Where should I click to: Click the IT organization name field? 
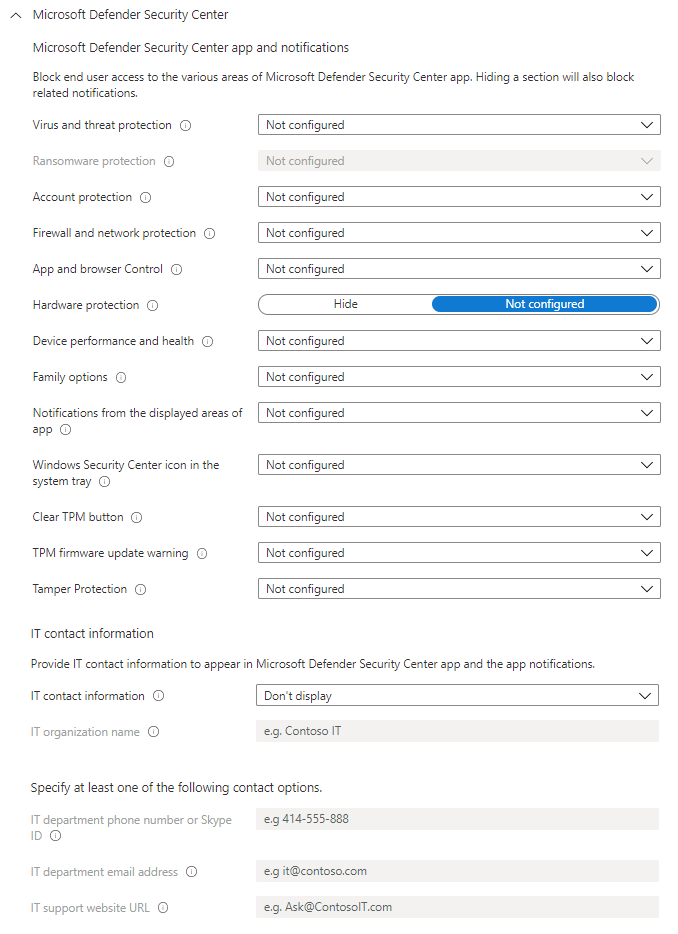(457, 732)
